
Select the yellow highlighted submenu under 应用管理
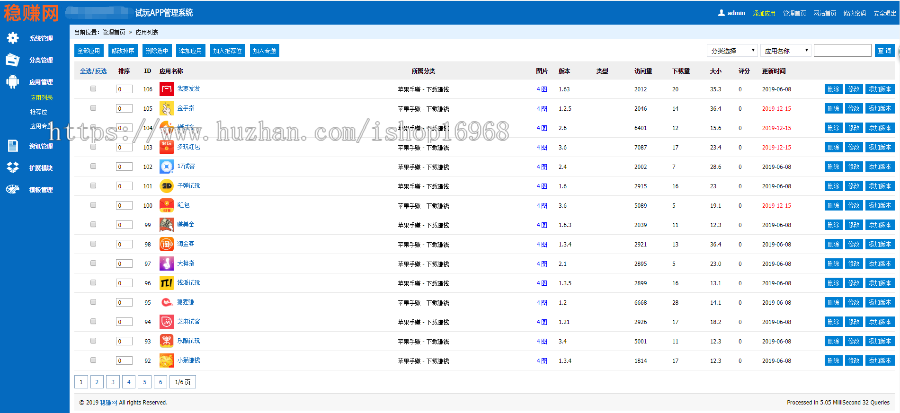click(41, 98)
